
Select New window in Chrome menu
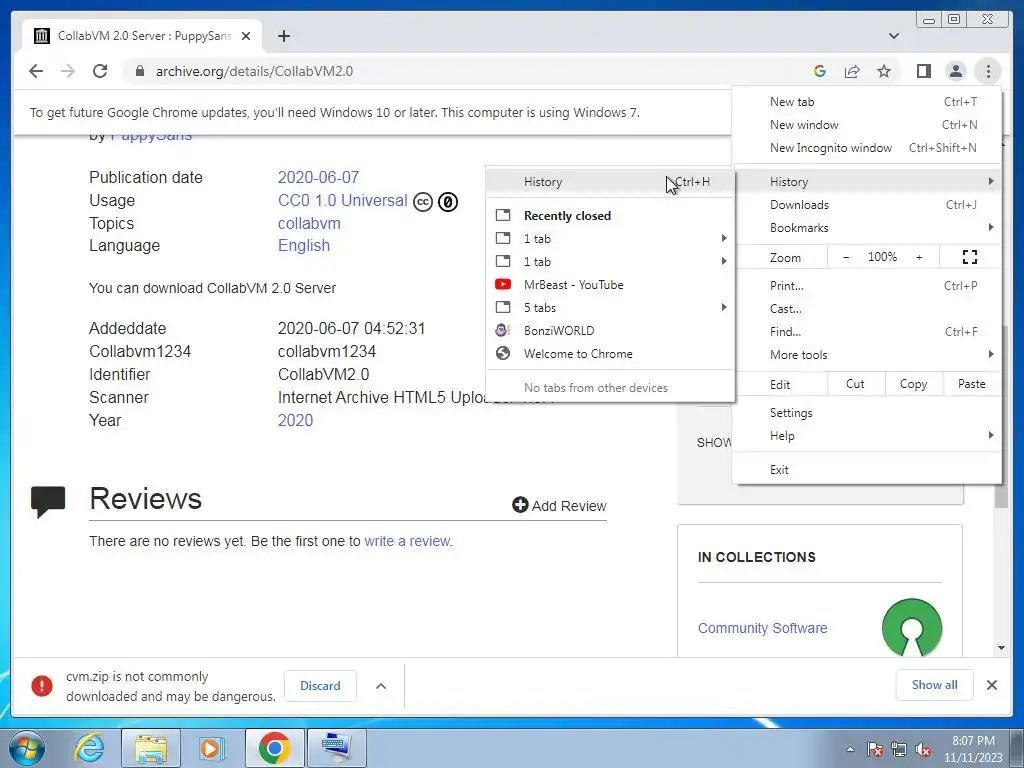tap(867, 125)
